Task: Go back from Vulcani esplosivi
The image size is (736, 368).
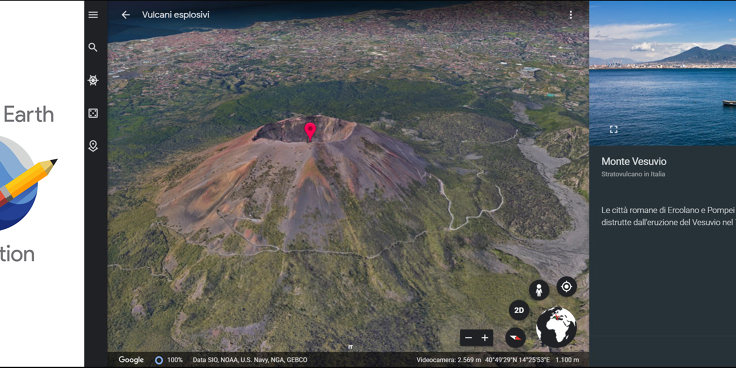Action: pyautogui.click(x=125, y=15)
